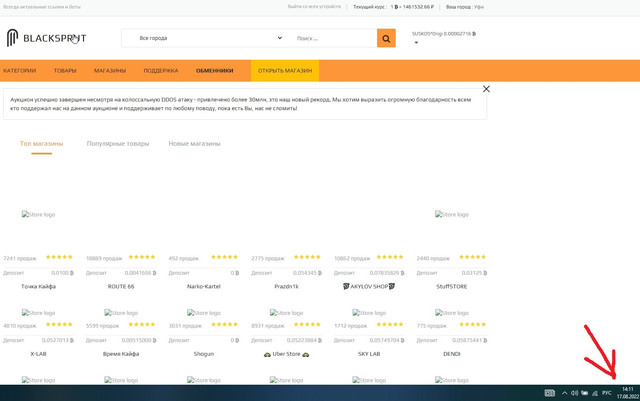Image resolution: width=640 pixels, height=401 pixels.
Task: Click the star rating of DENDI
Action: point(472,324)
